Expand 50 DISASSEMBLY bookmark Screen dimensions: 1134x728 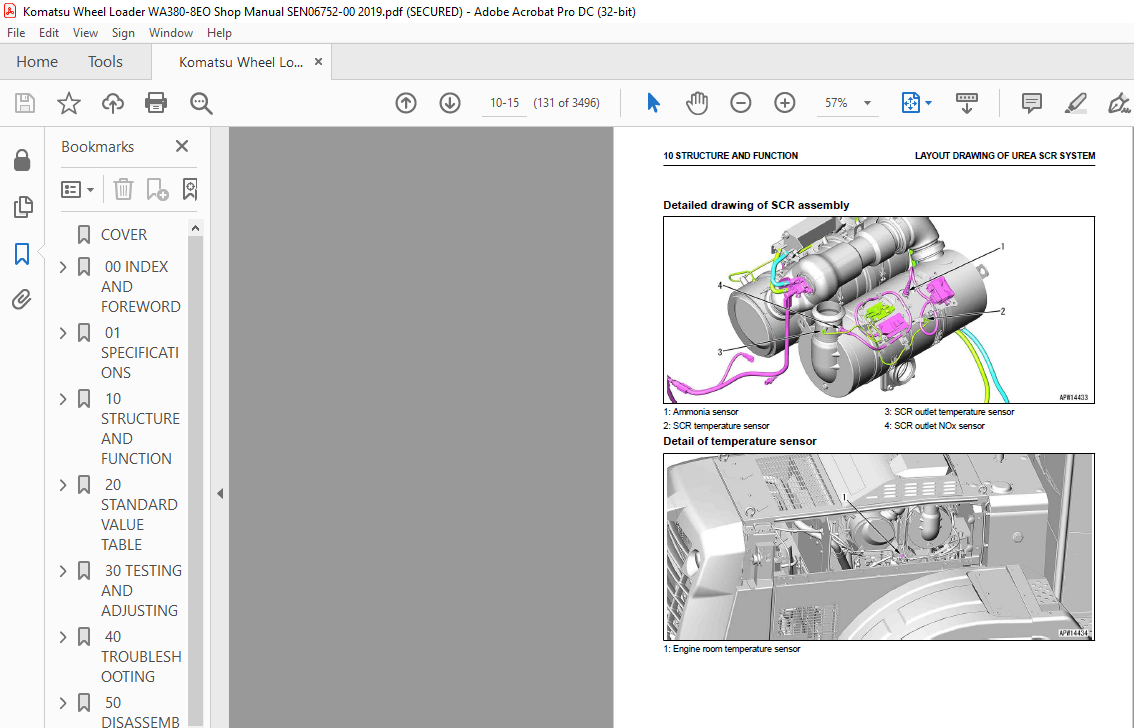click(x=63, y=703)
